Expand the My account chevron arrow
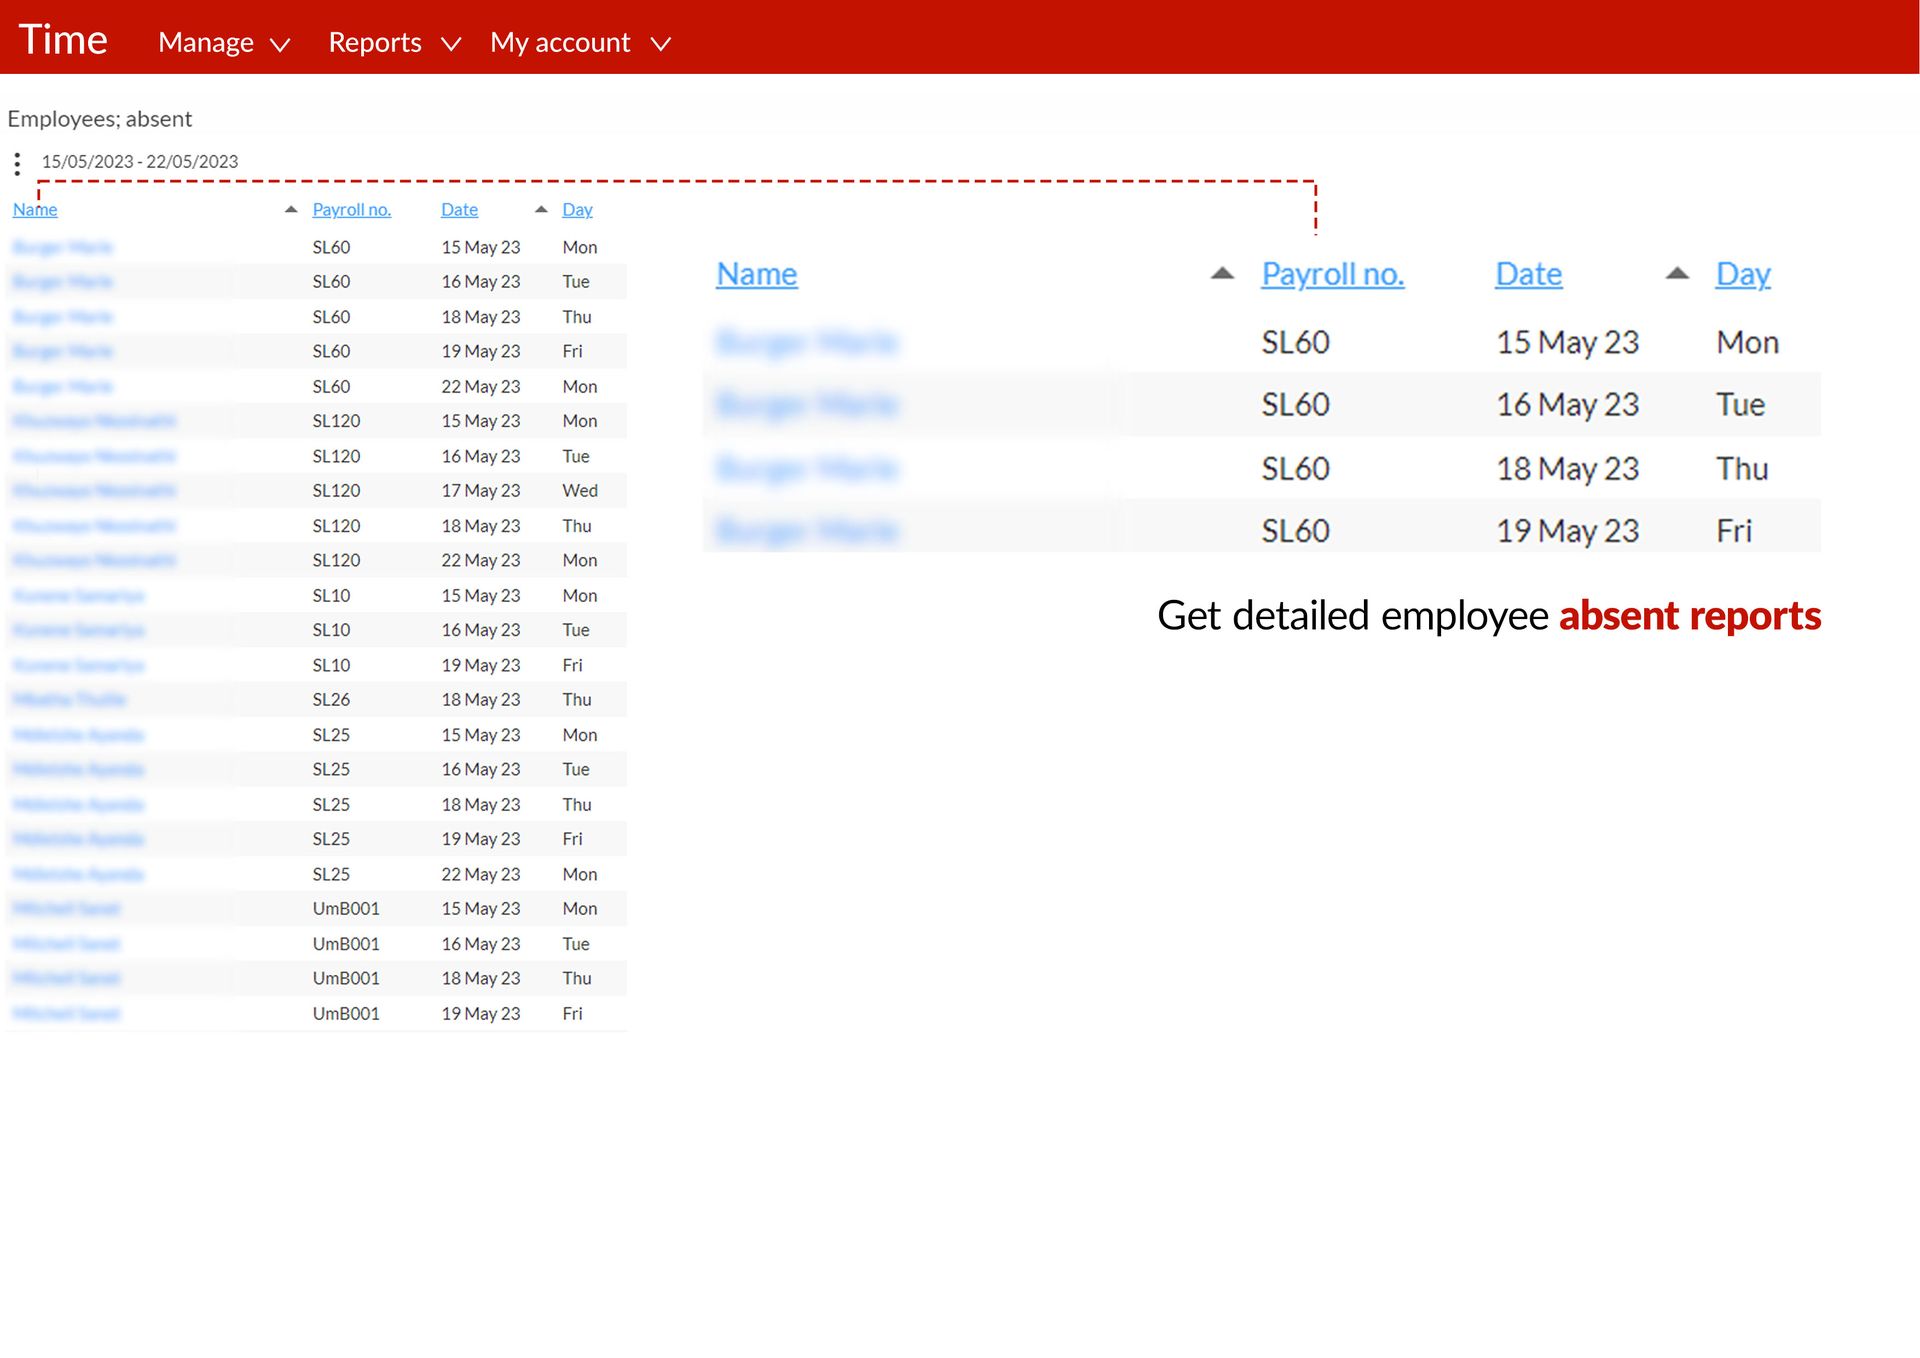Image resolution: width=1920 pixels, height=1358 pixels. pos(660,44)
